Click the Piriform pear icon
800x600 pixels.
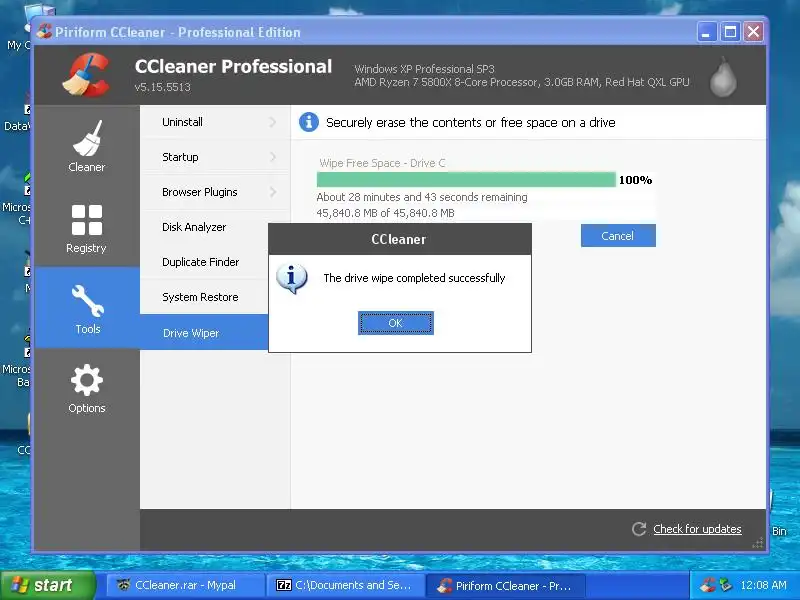723,77
